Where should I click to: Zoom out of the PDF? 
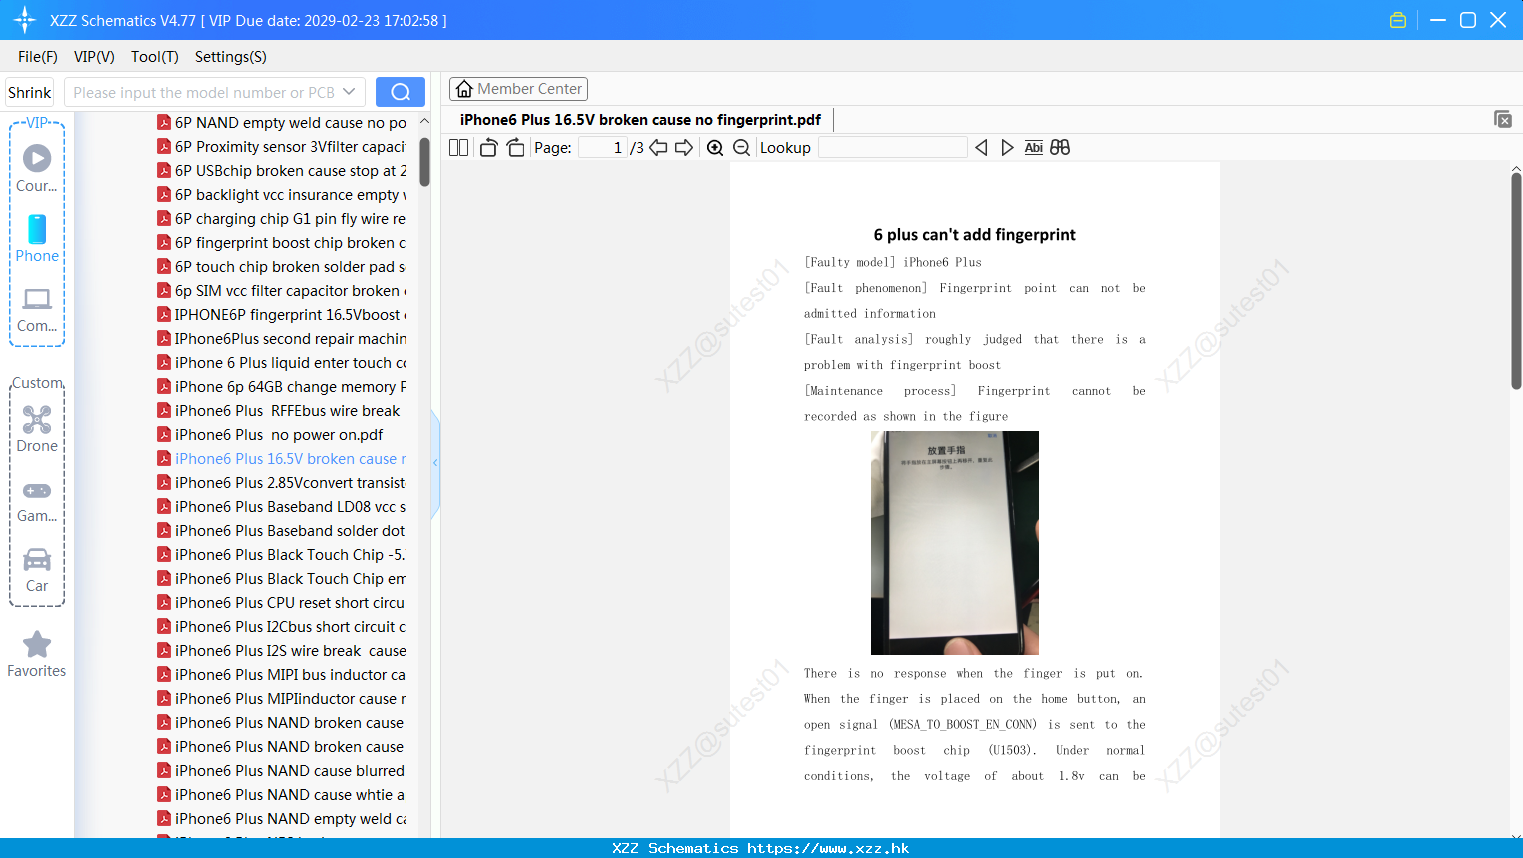coord(742,148)
